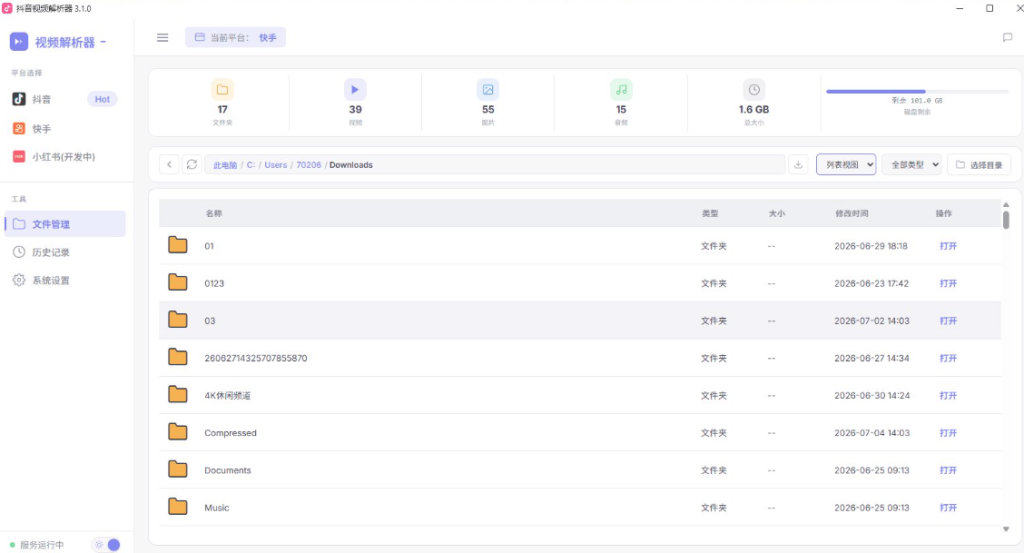Select the 小红书(开发中) platform icon
The image size is (1024, 553).
[x=19, y=157]
